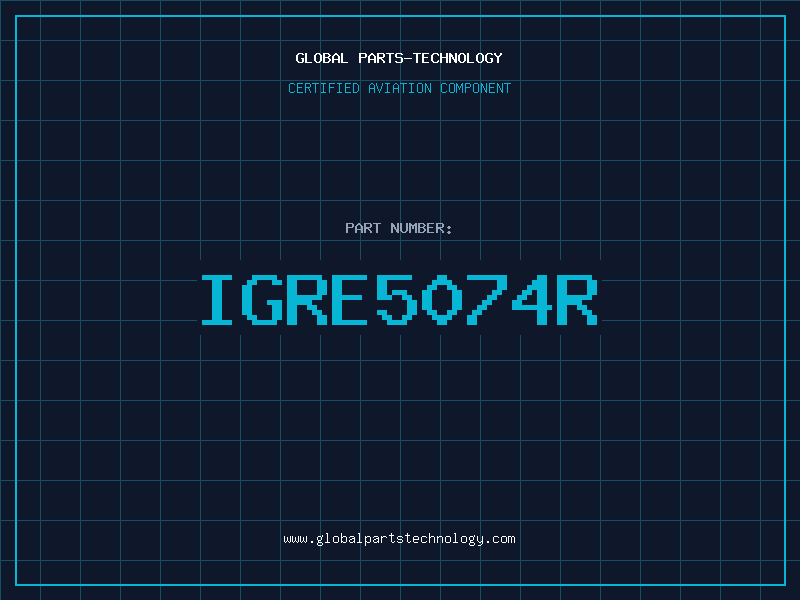Click the final R in the part number
This screenshot has height=600, width=800.
(x=577, y=299)
